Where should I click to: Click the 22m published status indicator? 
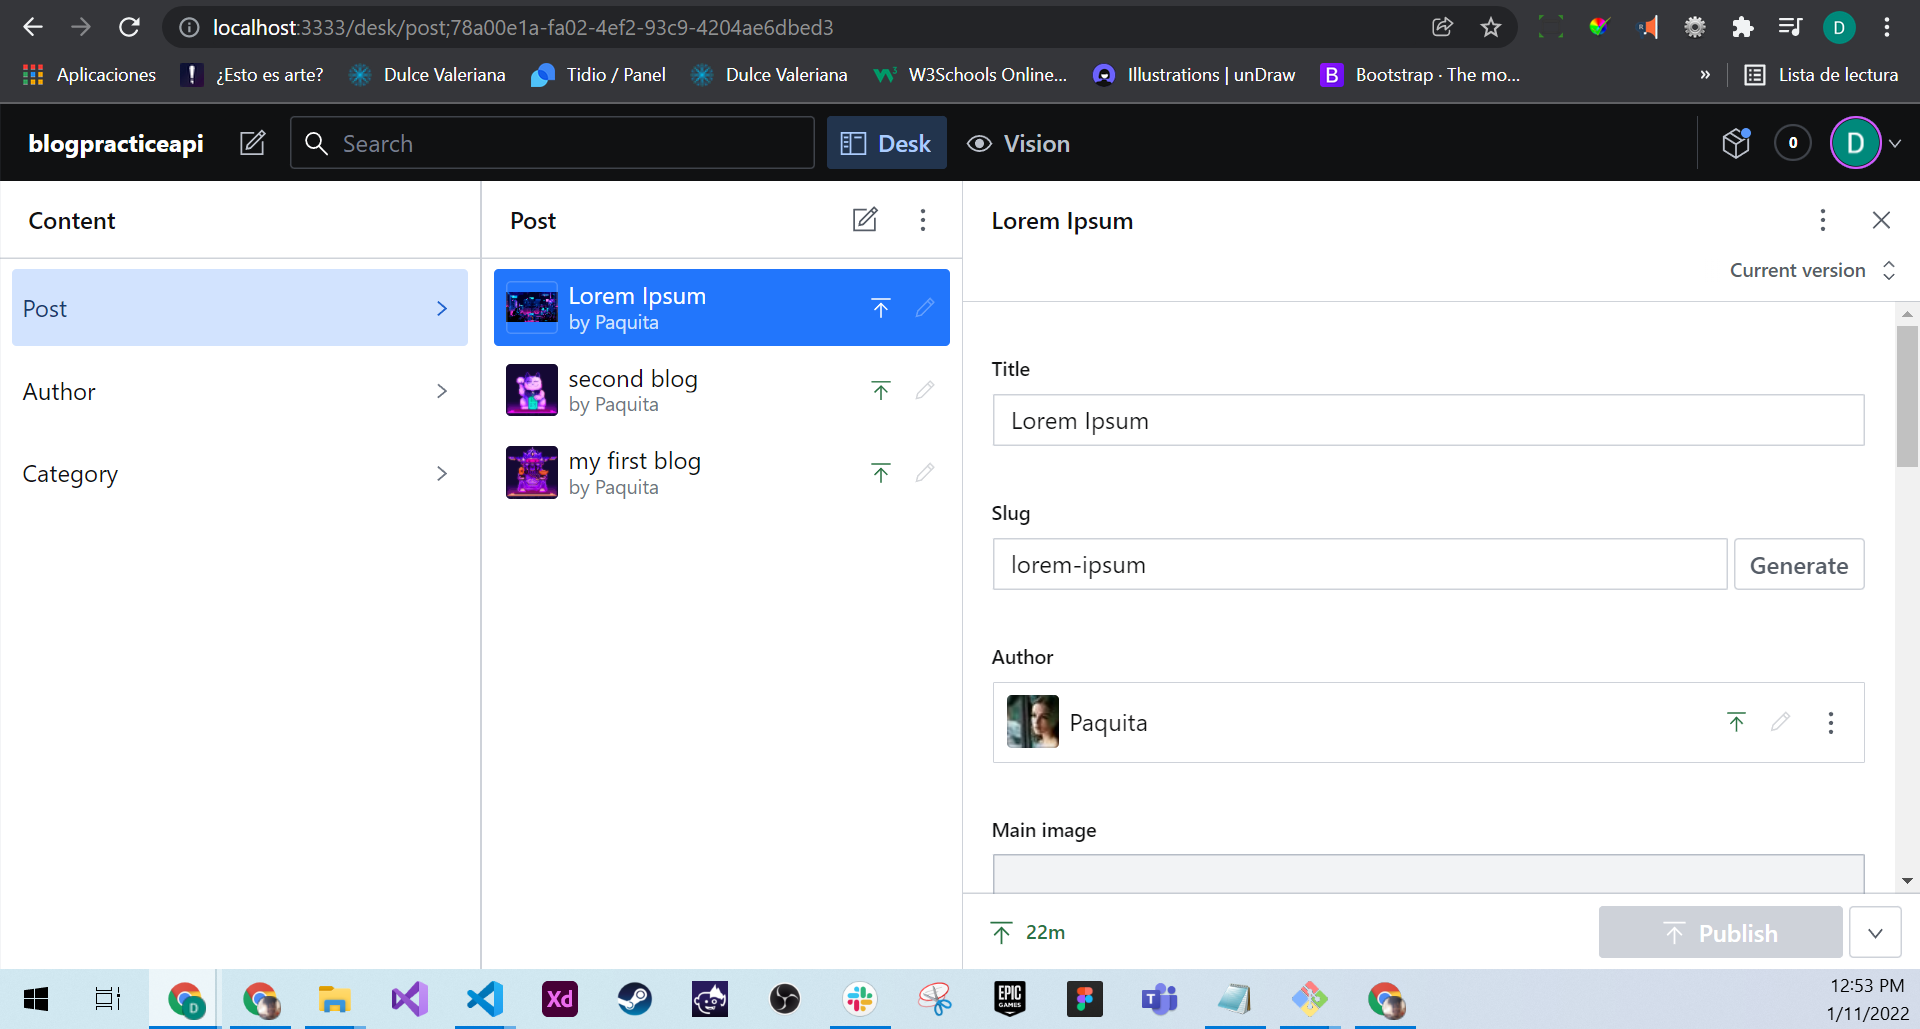[1028, 932]
